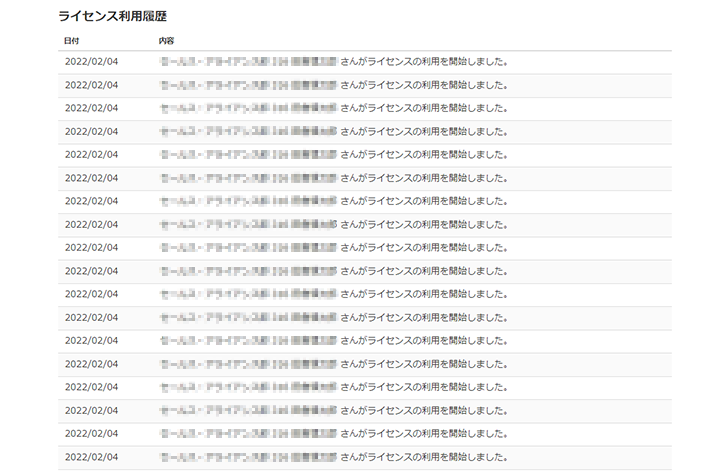This screenshot has width=728, height=472.
Task: Click the blurred user name in the sixth row
Action: click(247, 178)
